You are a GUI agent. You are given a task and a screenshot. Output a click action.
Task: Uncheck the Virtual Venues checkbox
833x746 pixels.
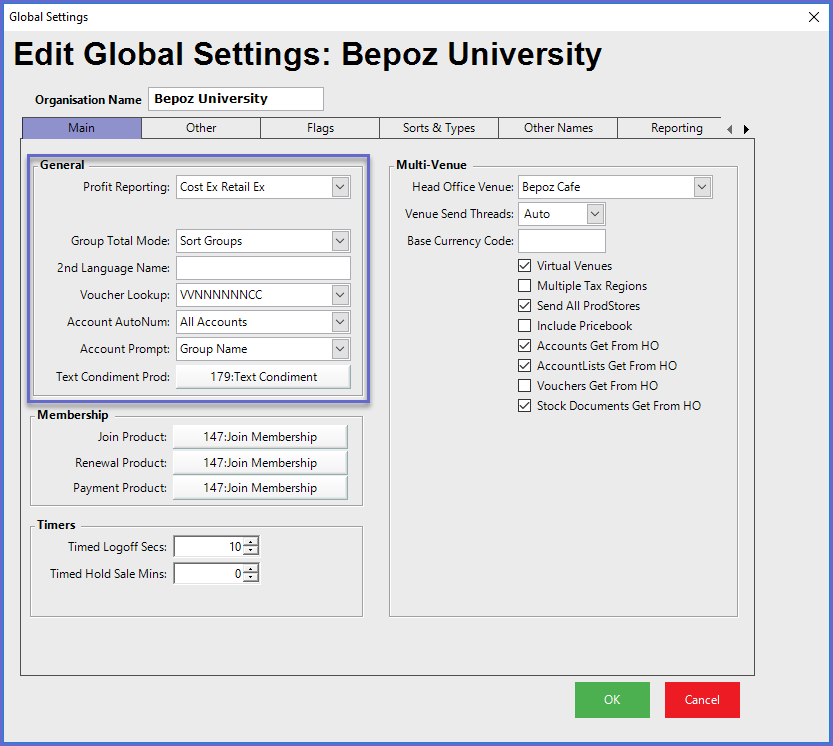[x=525, y=266]
